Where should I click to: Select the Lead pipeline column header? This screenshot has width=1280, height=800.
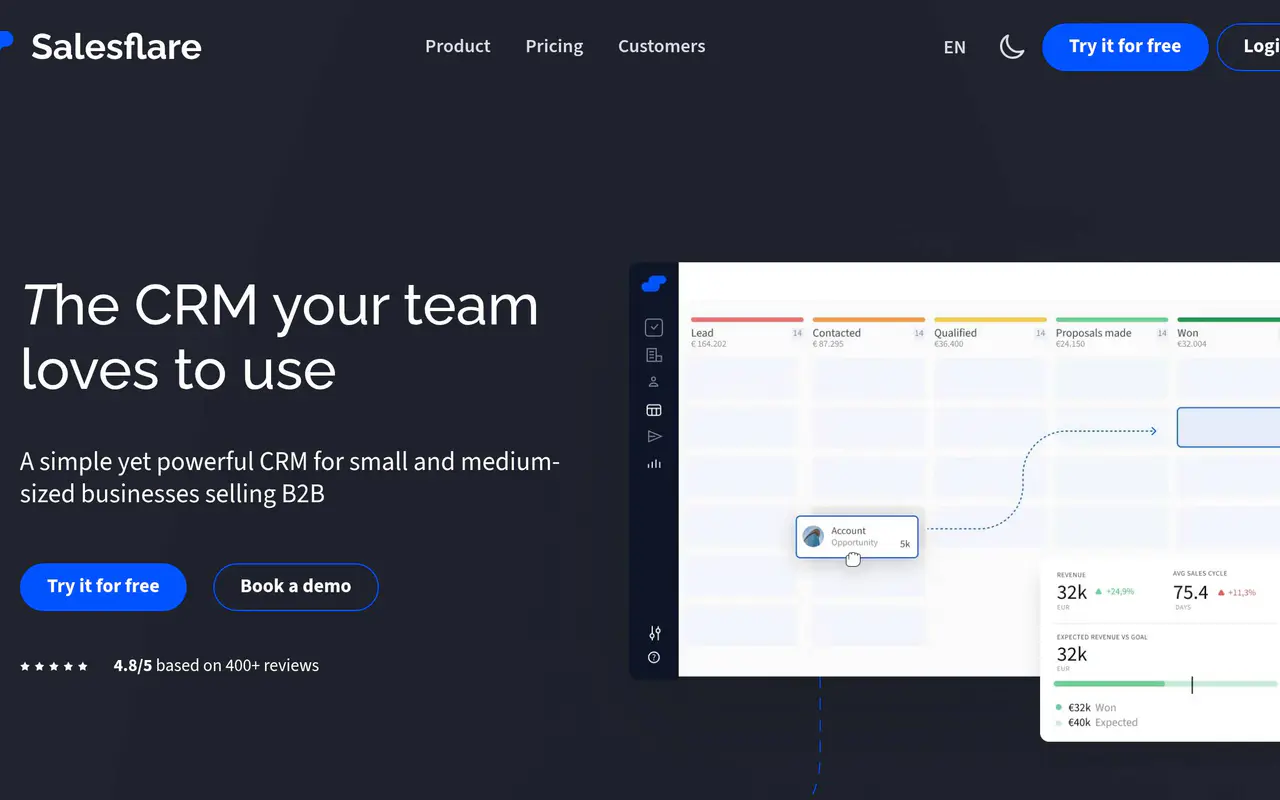[x=747, y=334]
